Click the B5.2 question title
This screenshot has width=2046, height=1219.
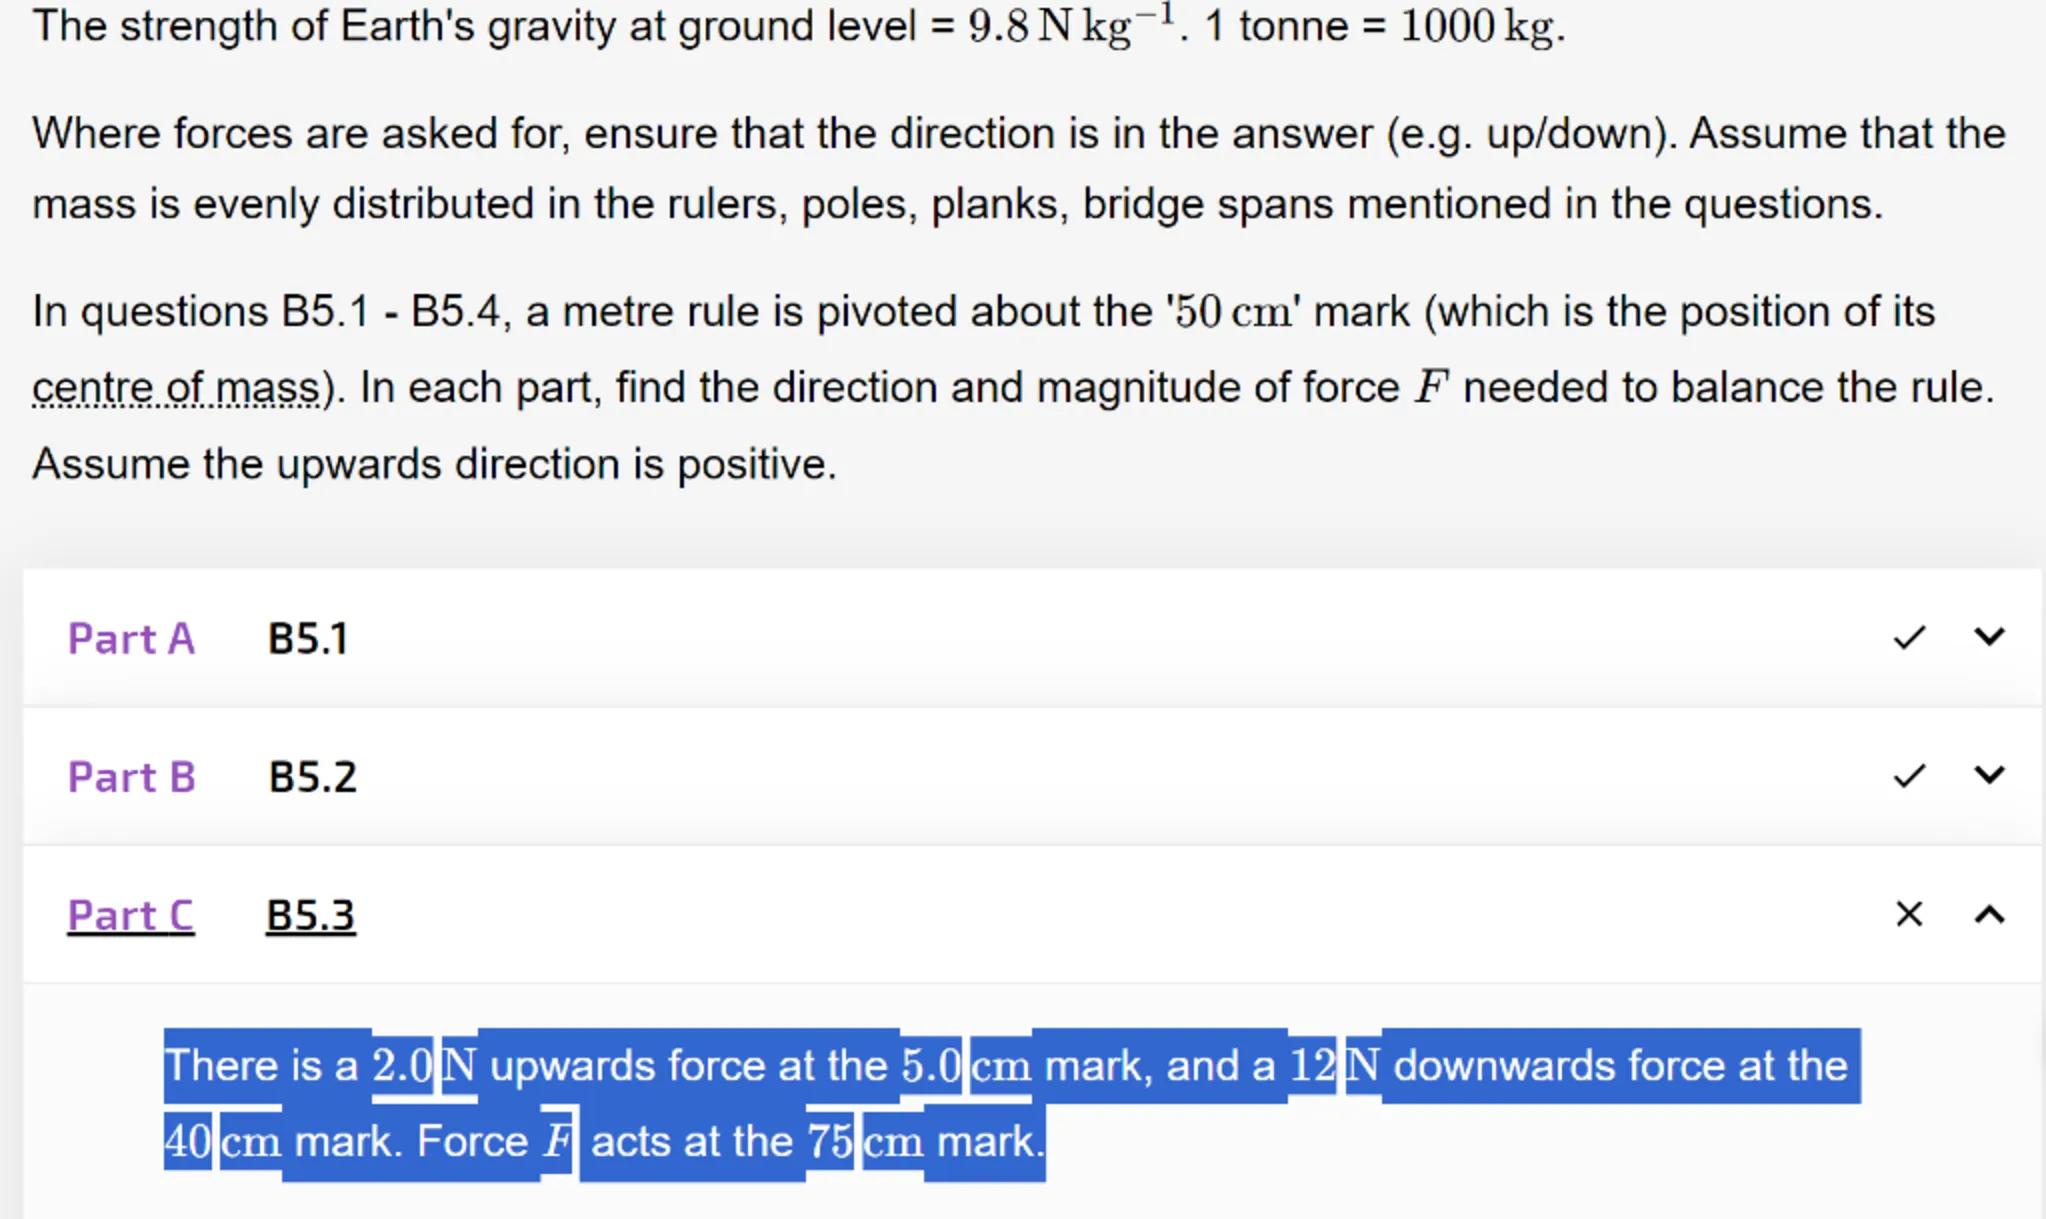pyautogui.click(x=312, y=777)
